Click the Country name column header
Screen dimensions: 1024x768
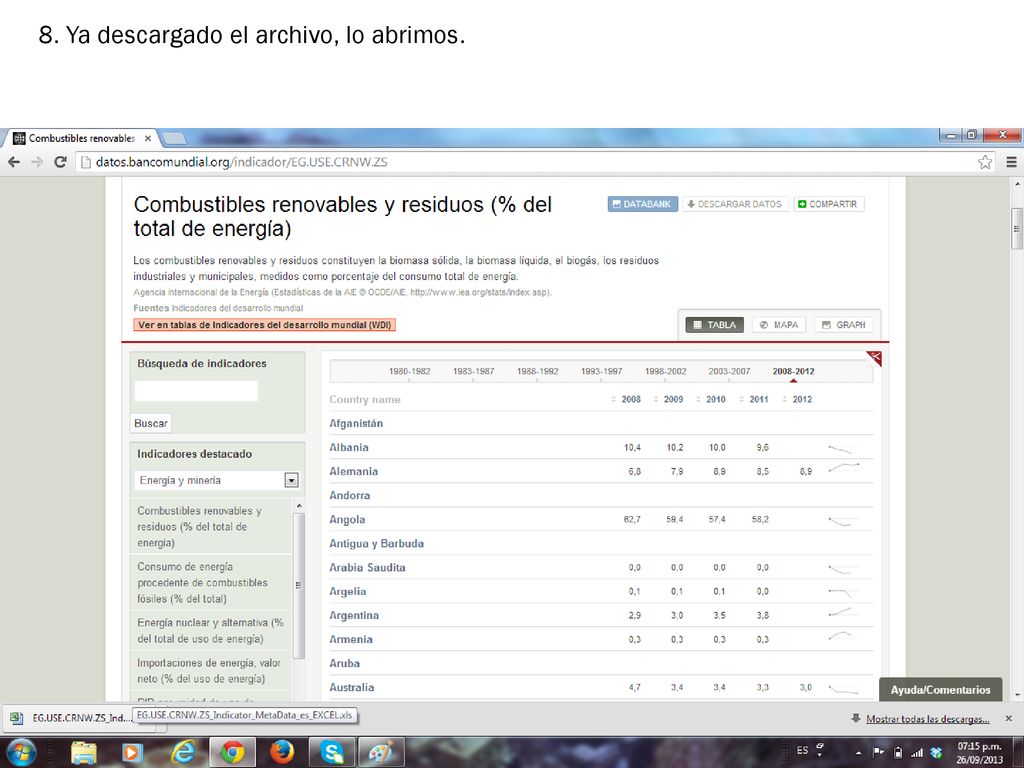coord(365,399)
